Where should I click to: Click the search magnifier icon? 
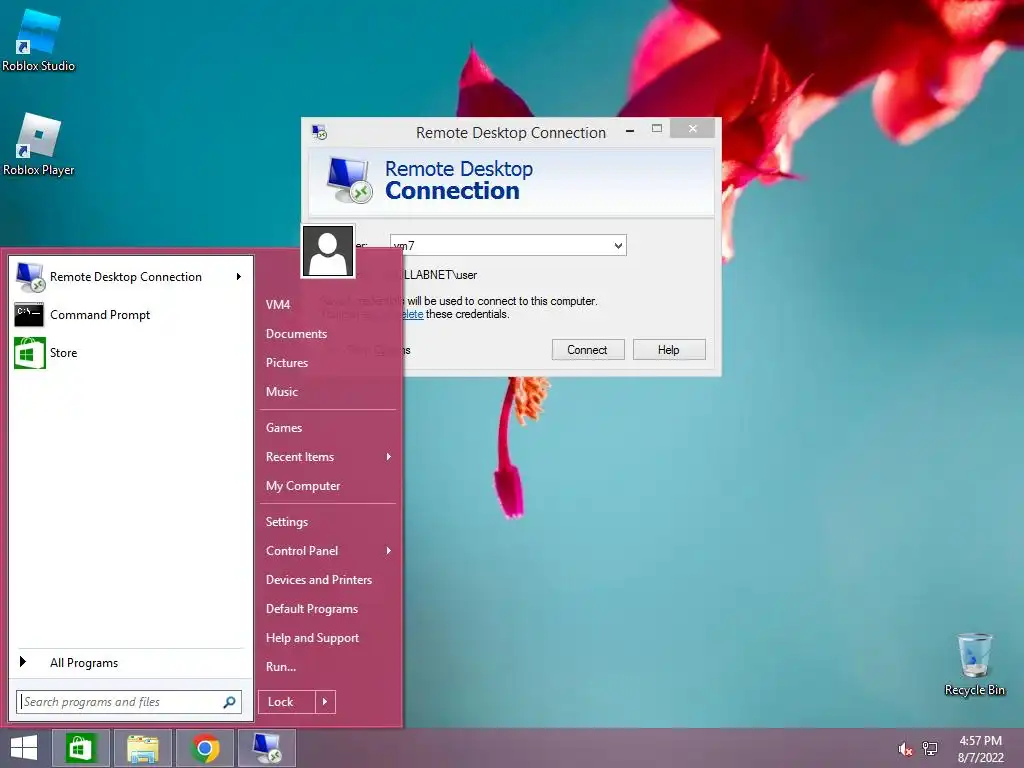[229, 702]
